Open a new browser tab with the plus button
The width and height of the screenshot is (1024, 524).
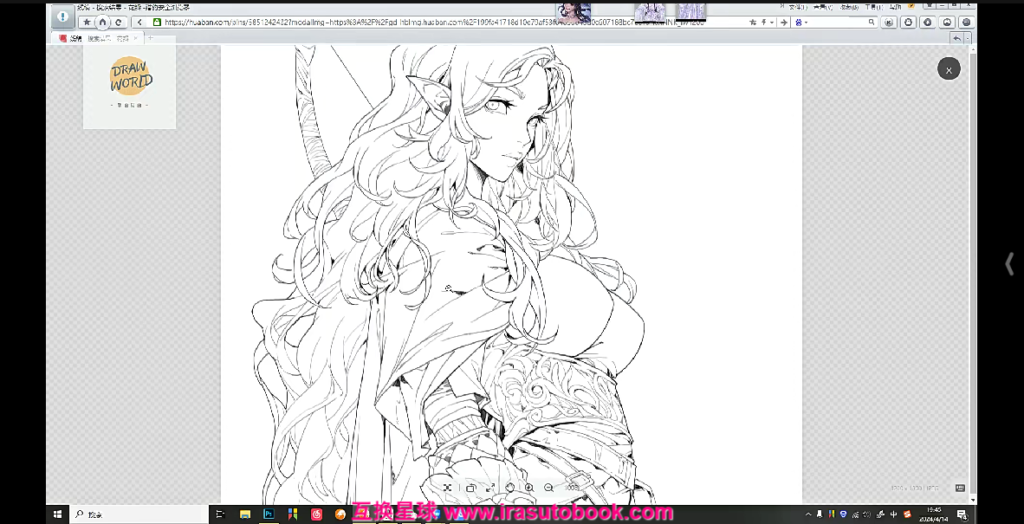(x=150, y=39)
